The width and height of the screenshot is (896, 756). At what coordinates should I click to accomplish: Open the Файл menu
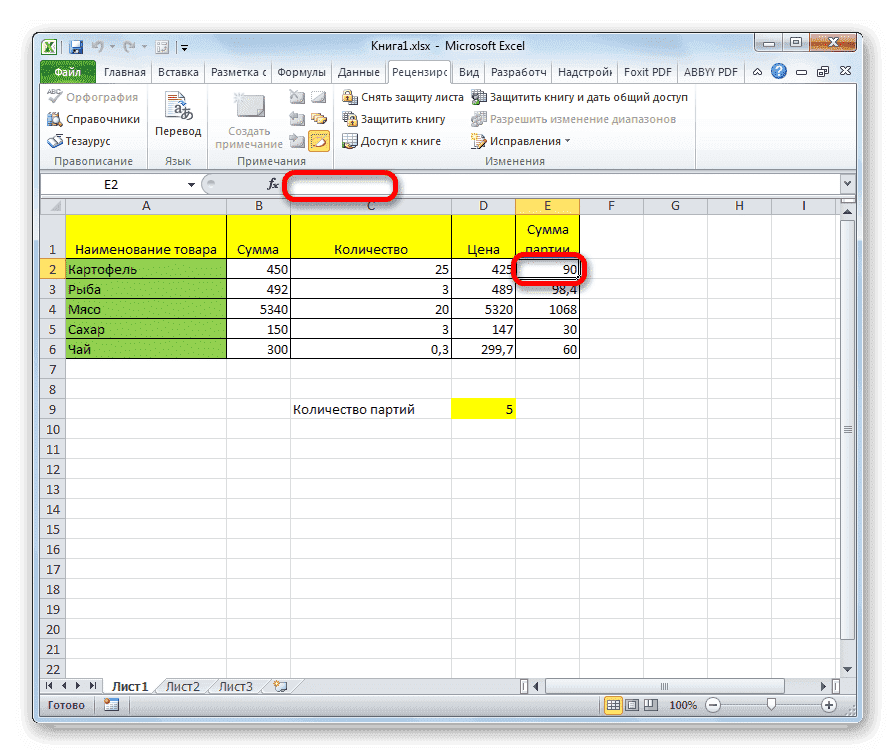[66, 71]
